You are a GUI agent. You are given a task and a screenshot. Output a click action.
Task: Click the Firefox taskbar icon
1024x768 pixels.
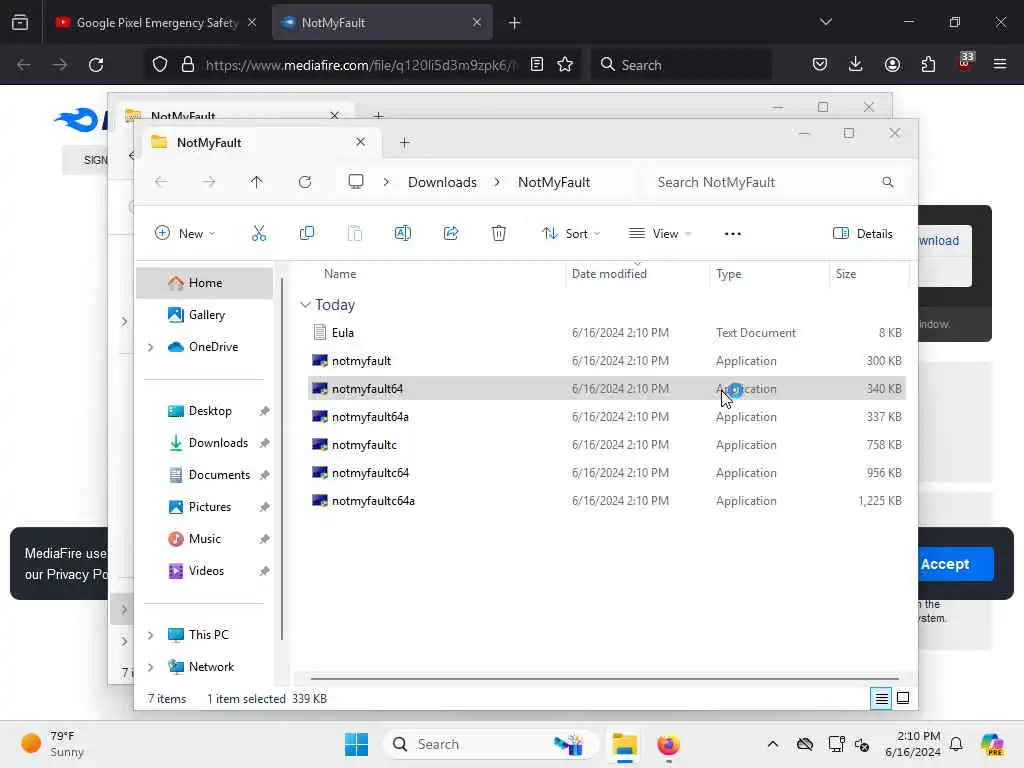[668, 744]
